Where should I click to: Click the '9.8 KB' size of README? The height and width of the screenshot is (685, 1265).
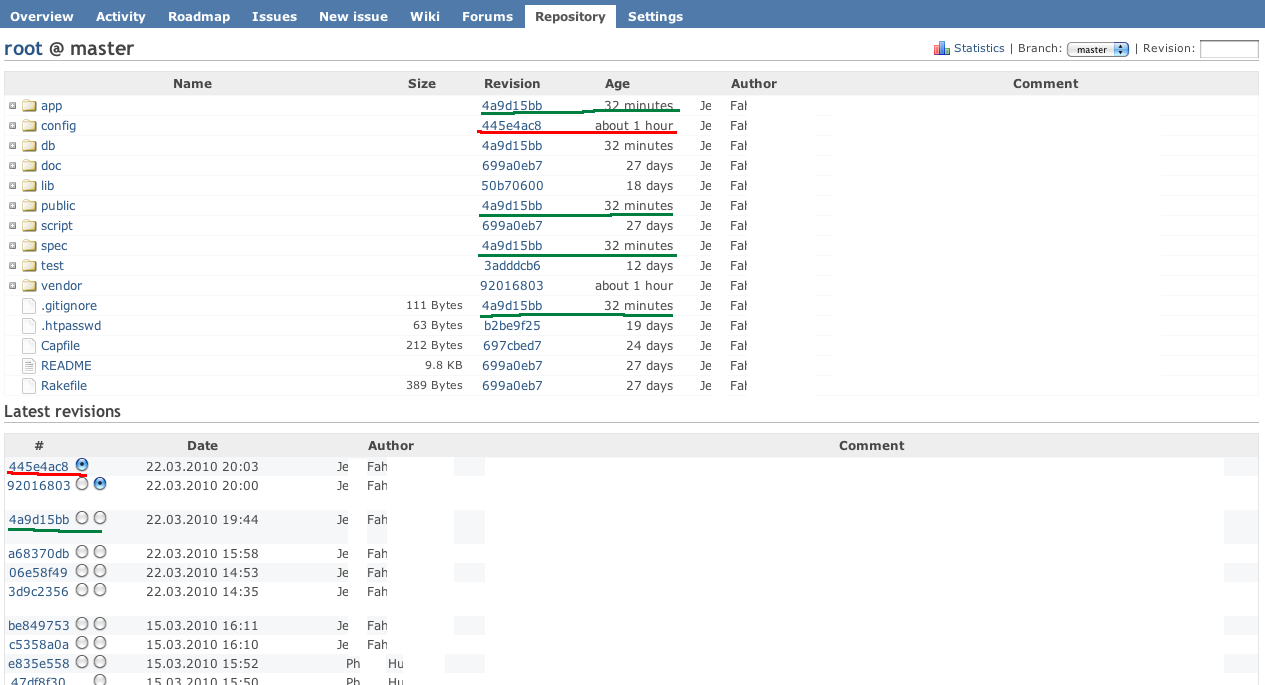(444, 366)
